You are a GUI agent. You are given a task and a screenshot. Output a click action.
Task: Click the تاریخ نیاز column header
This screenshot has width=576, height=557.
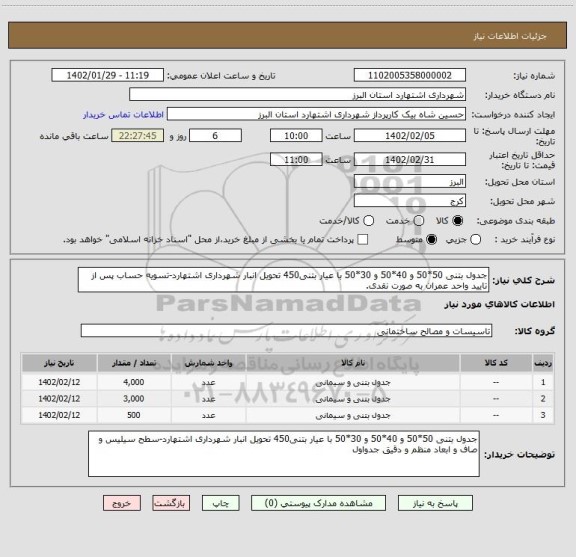(59, 363)
